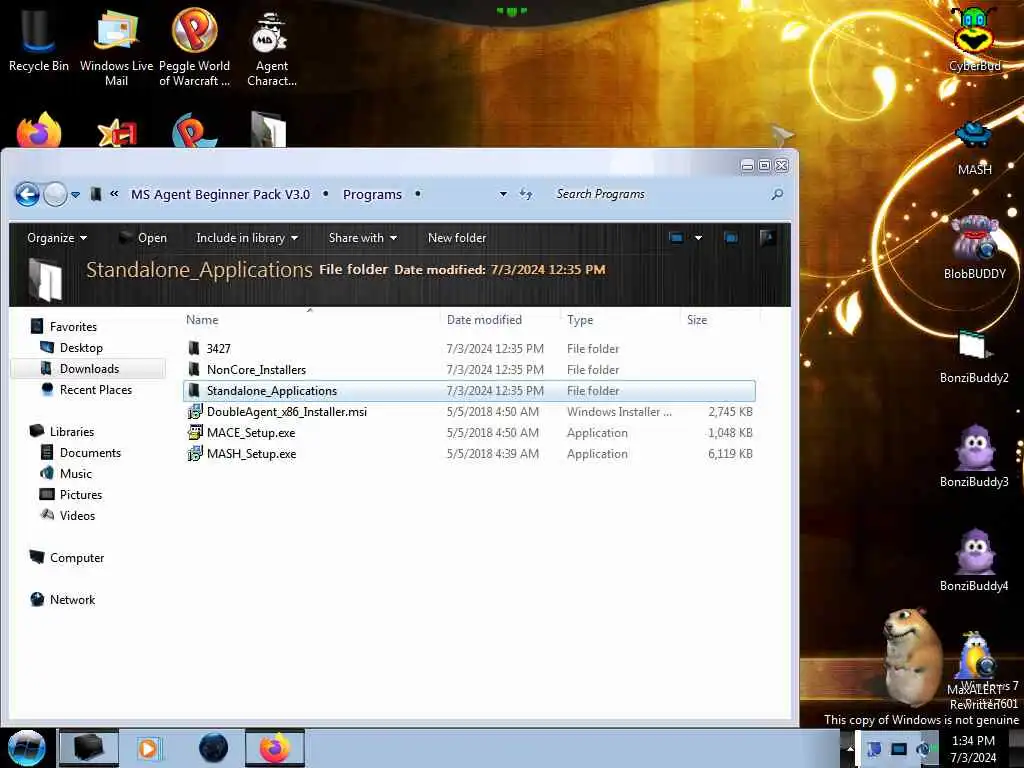Select the BlobBUDDY desktop icon

[974, 248]
